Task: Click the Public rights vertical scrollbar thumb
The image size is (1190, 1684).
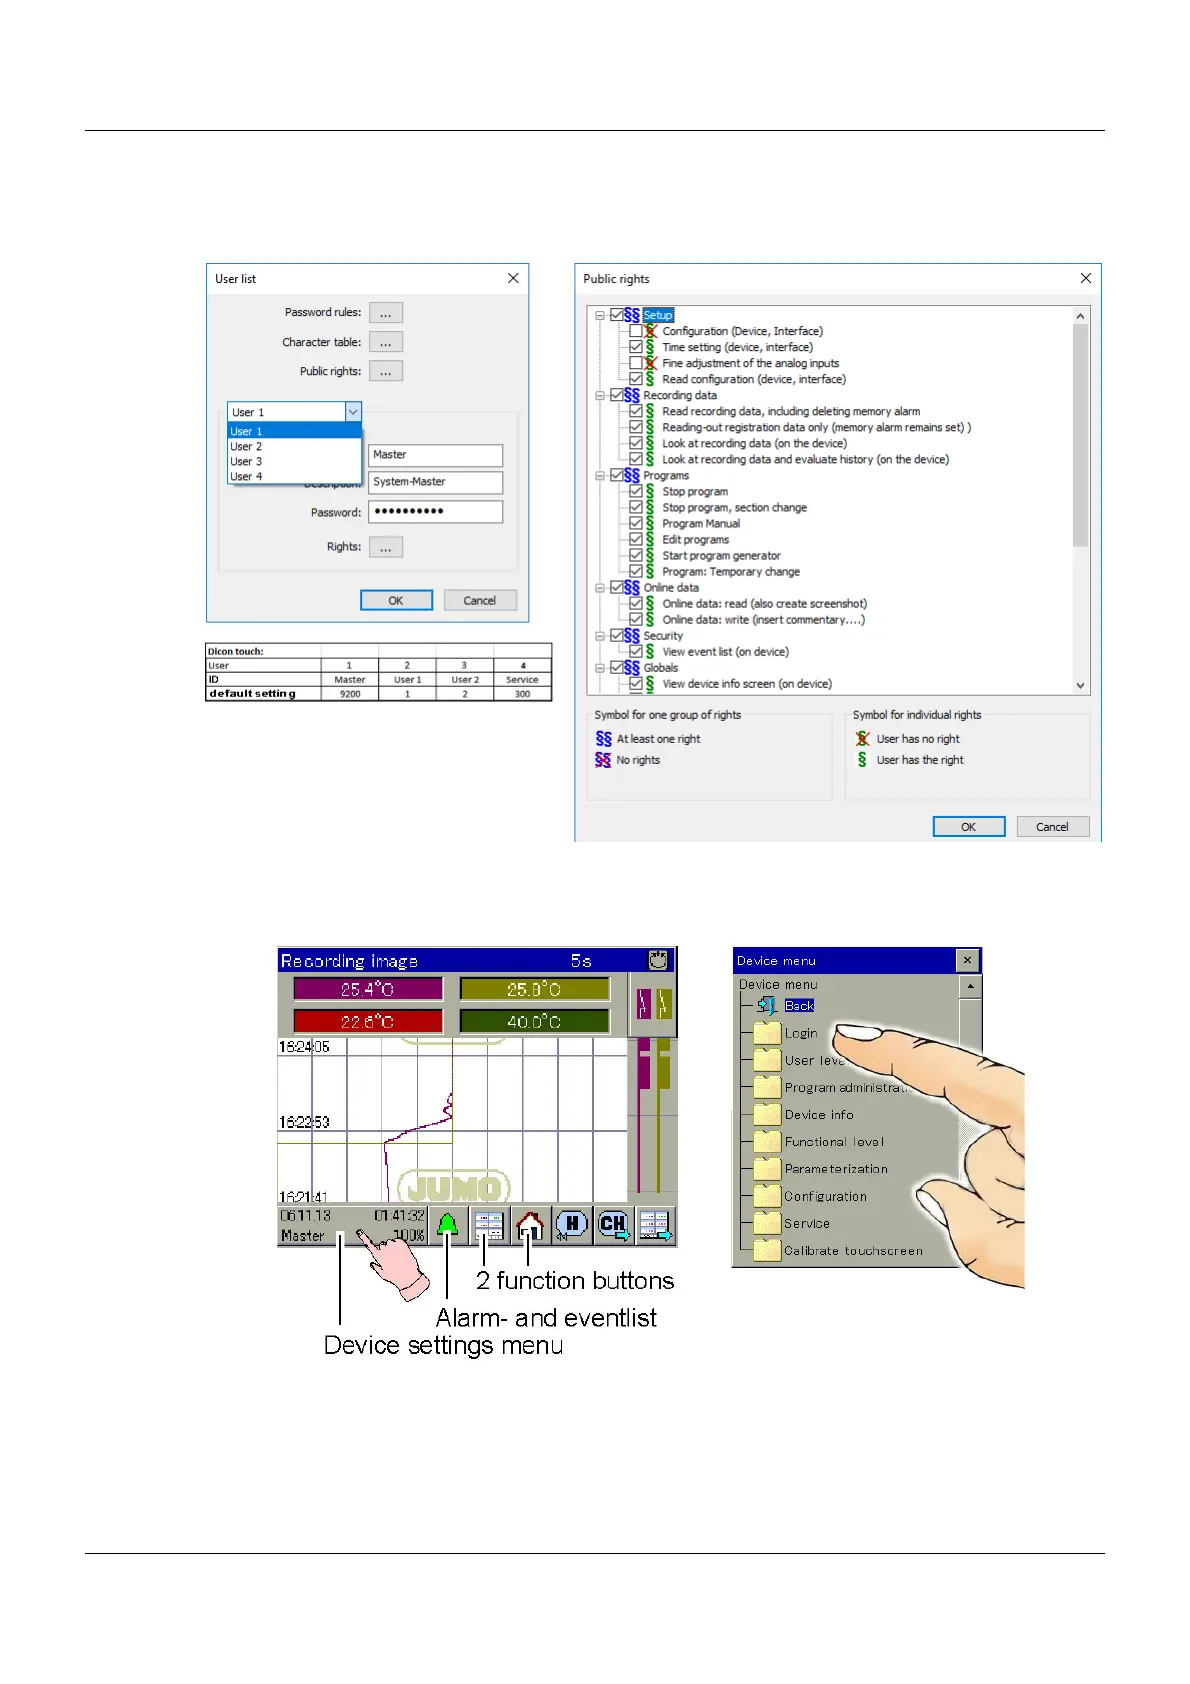Action: click(x=1080, y=435)
